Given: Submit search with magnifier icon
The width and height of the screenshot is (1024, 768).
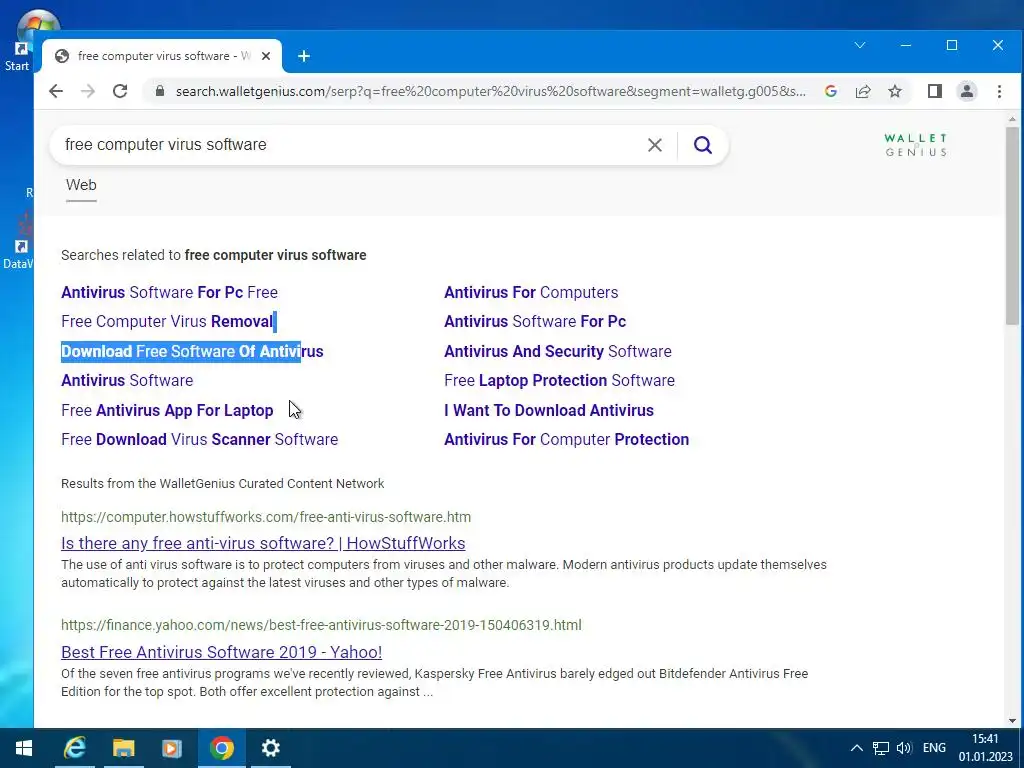Looking at the screenshot, I should (703, 145).
